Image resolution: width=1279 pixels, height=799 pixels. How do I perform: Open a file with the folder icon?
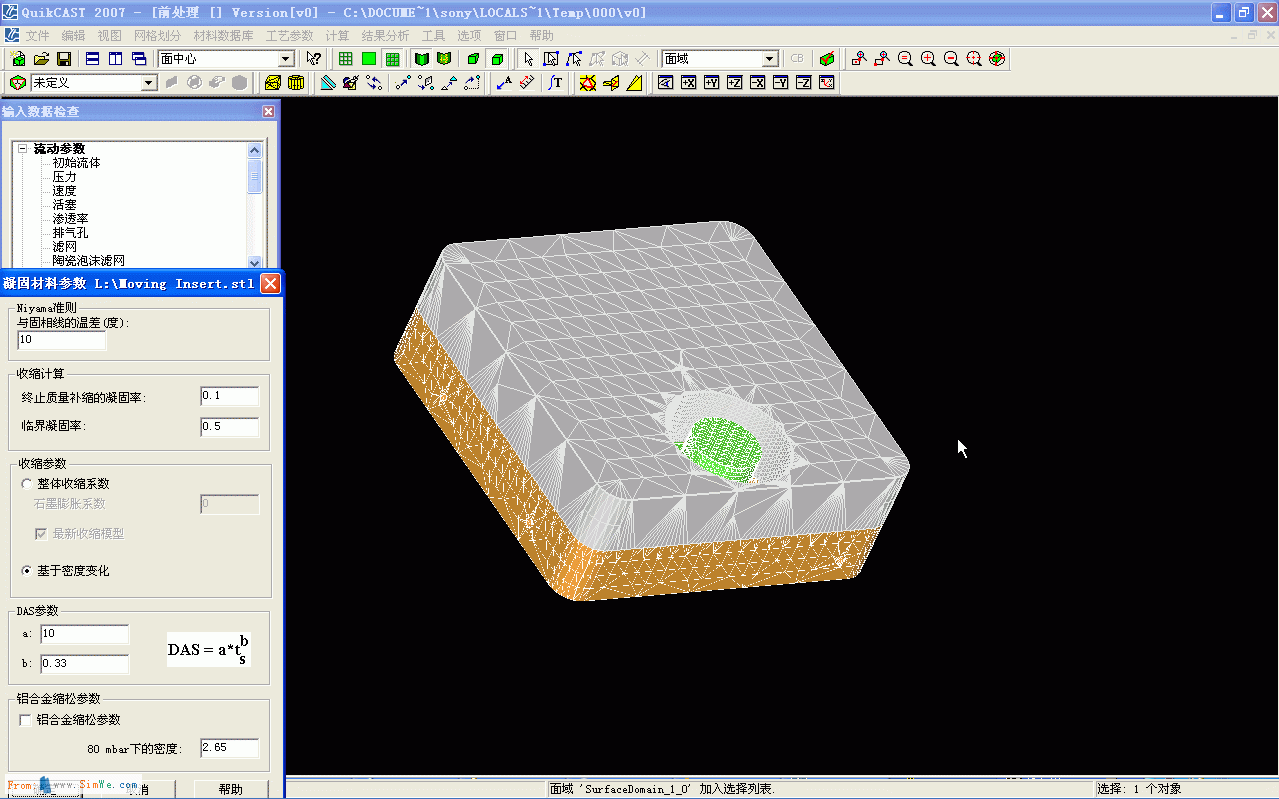(x=41, y=59)
